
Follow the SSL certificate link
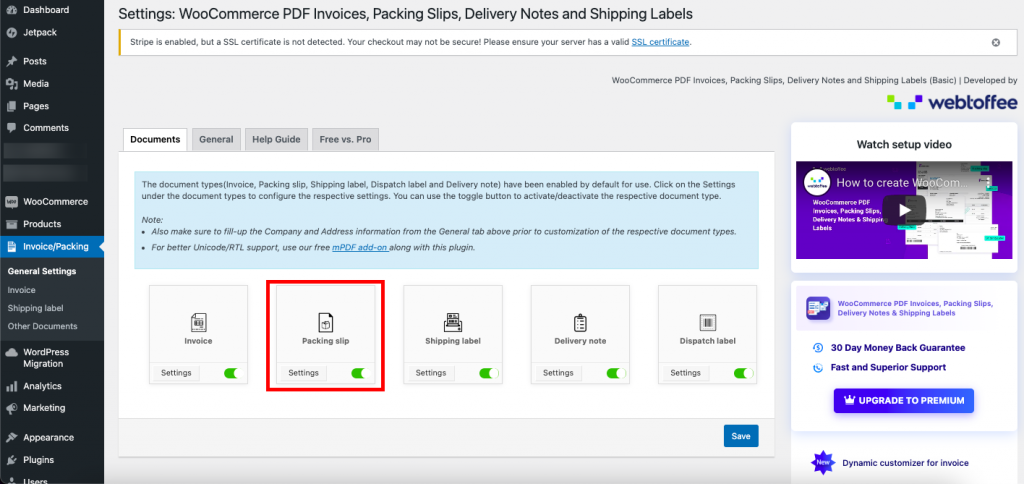pos(660,42)
